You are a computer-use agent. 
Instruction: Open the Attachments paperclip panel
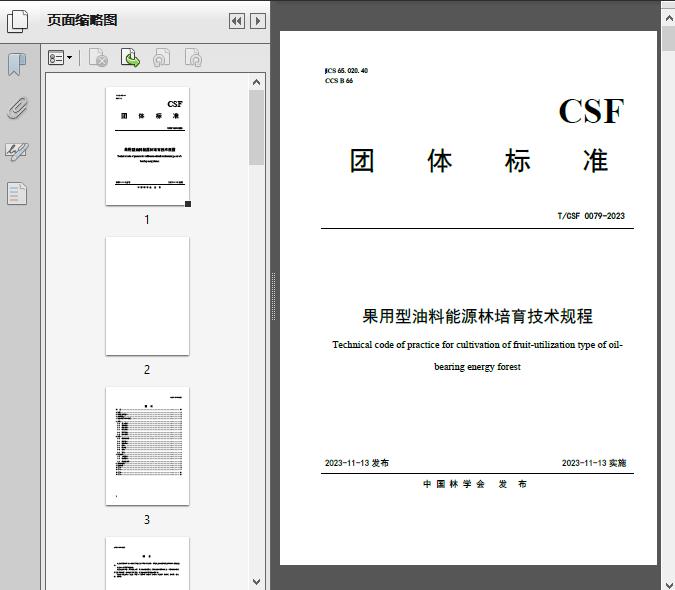[x=17, y=108]
